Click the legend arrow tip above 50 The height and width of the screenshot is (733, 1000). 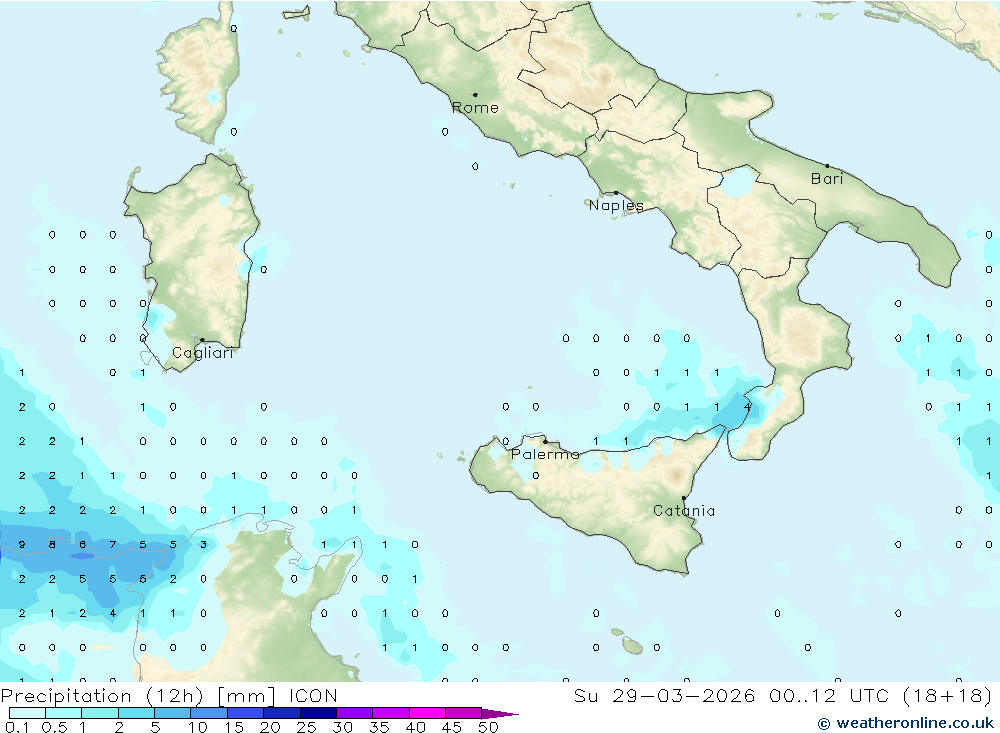[x=501, y=714]
